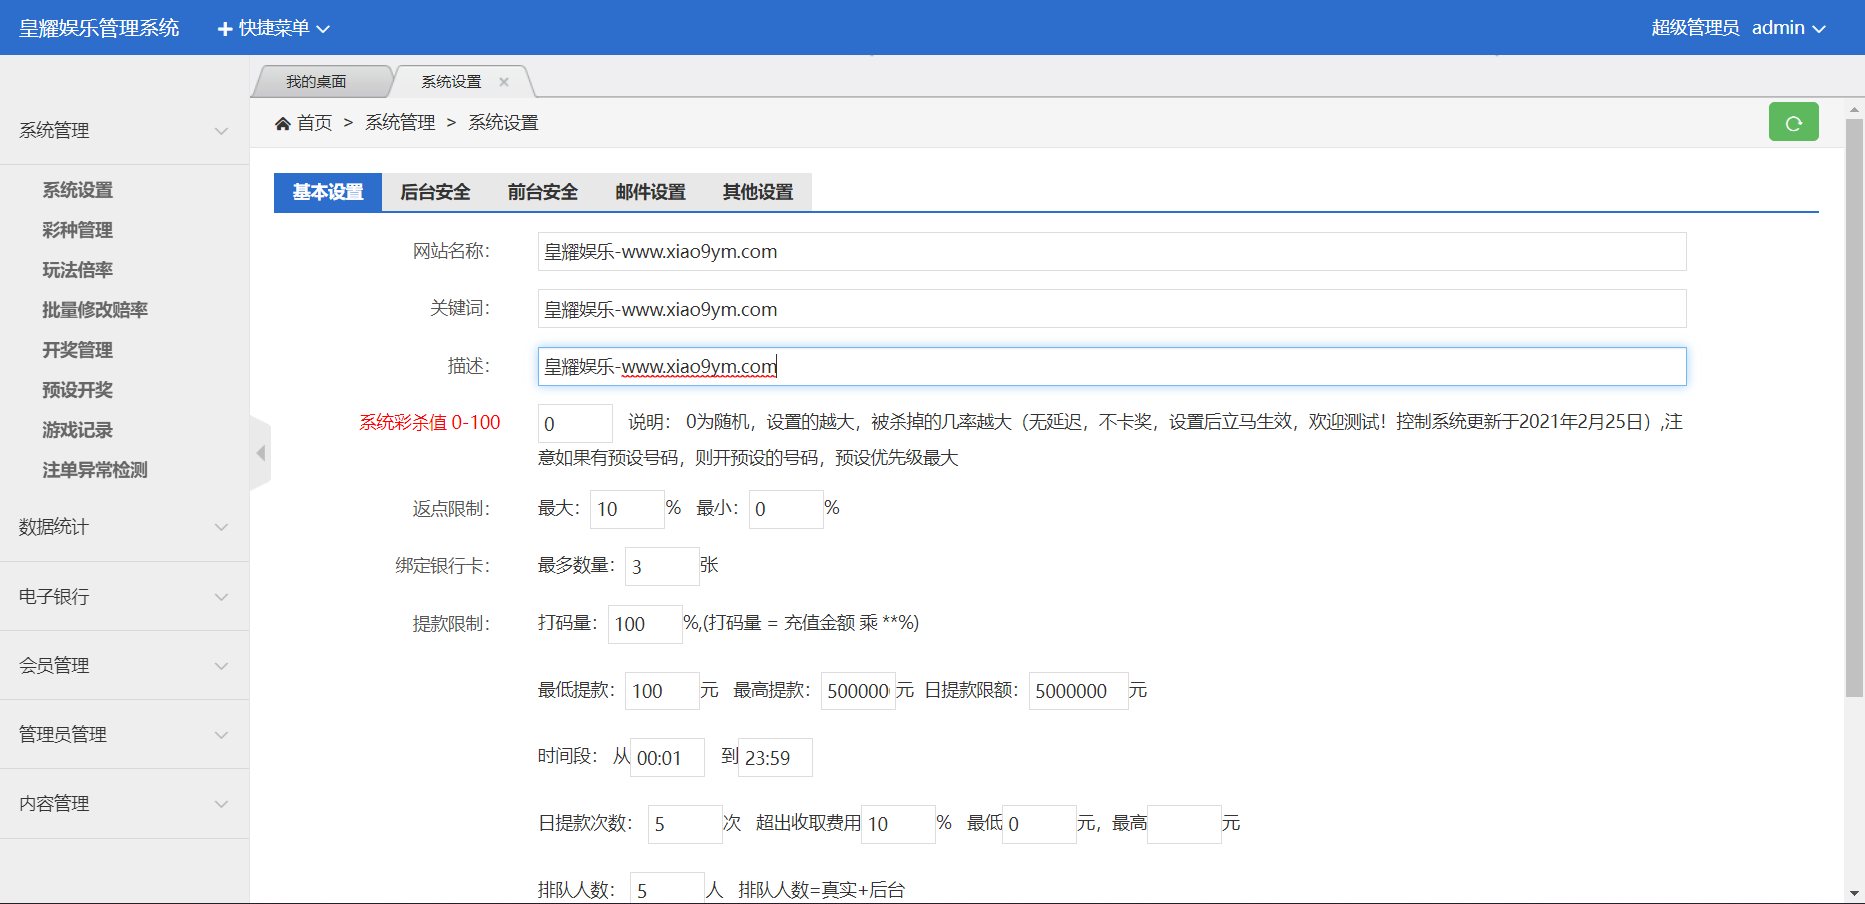Open the admin user dropdown
Image resolution: width=1865 pixels, height=904 pixels.
click(x=1789, y=28)
